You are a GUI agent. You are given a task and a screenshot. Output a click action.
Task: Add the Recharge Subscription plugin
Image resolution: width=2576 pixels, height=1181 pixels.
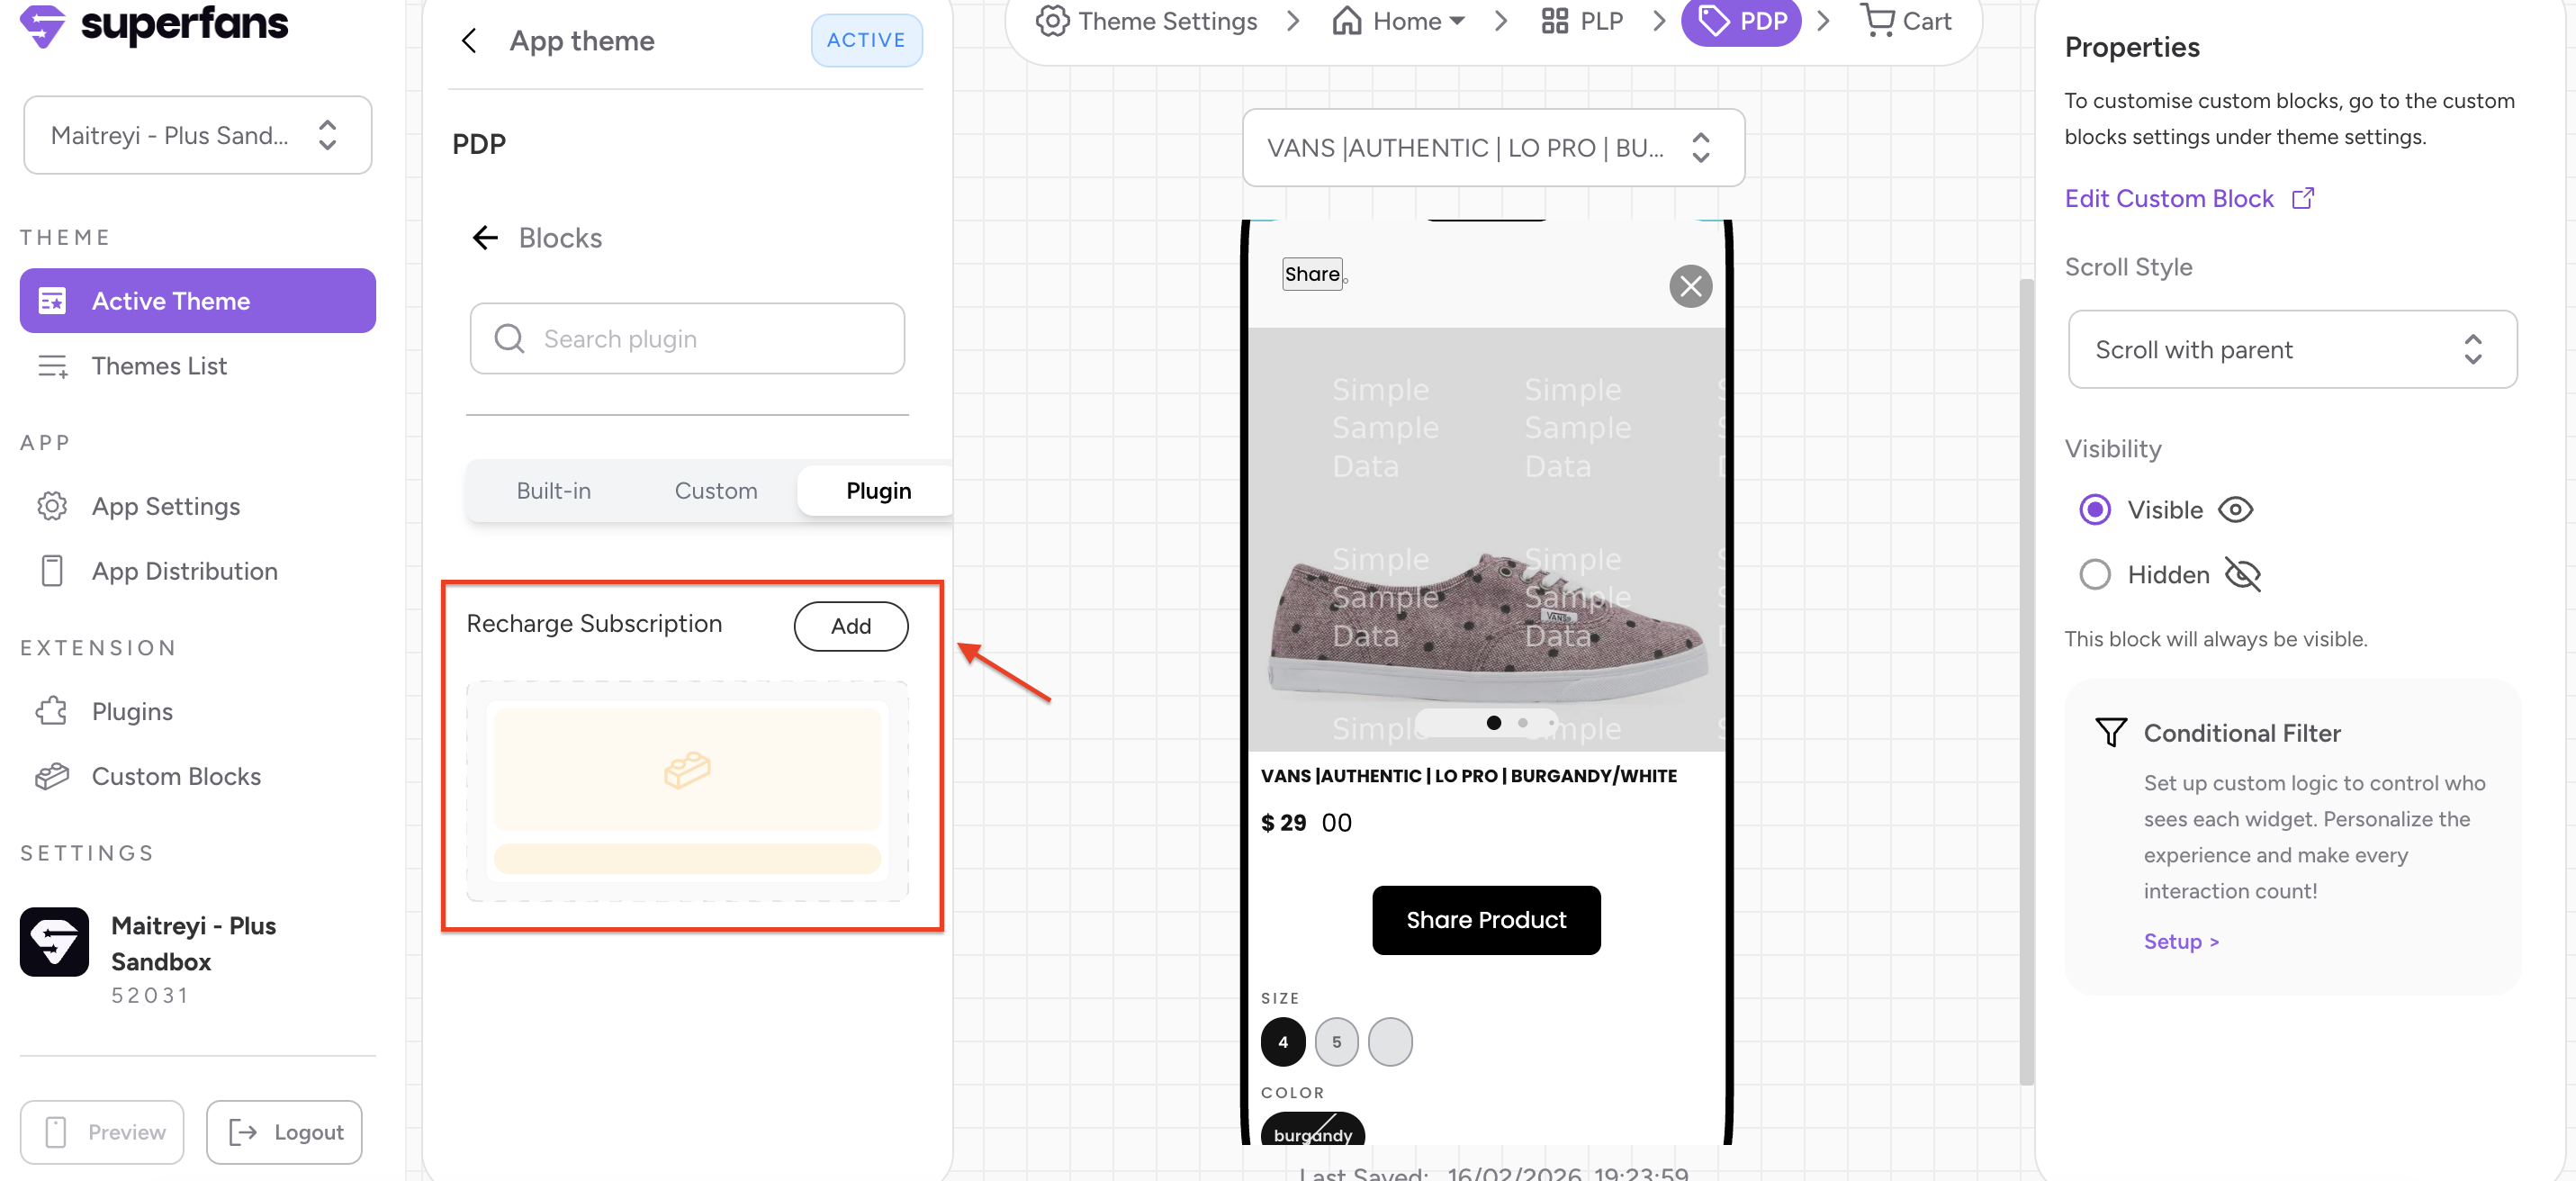(x=850, y=626)
